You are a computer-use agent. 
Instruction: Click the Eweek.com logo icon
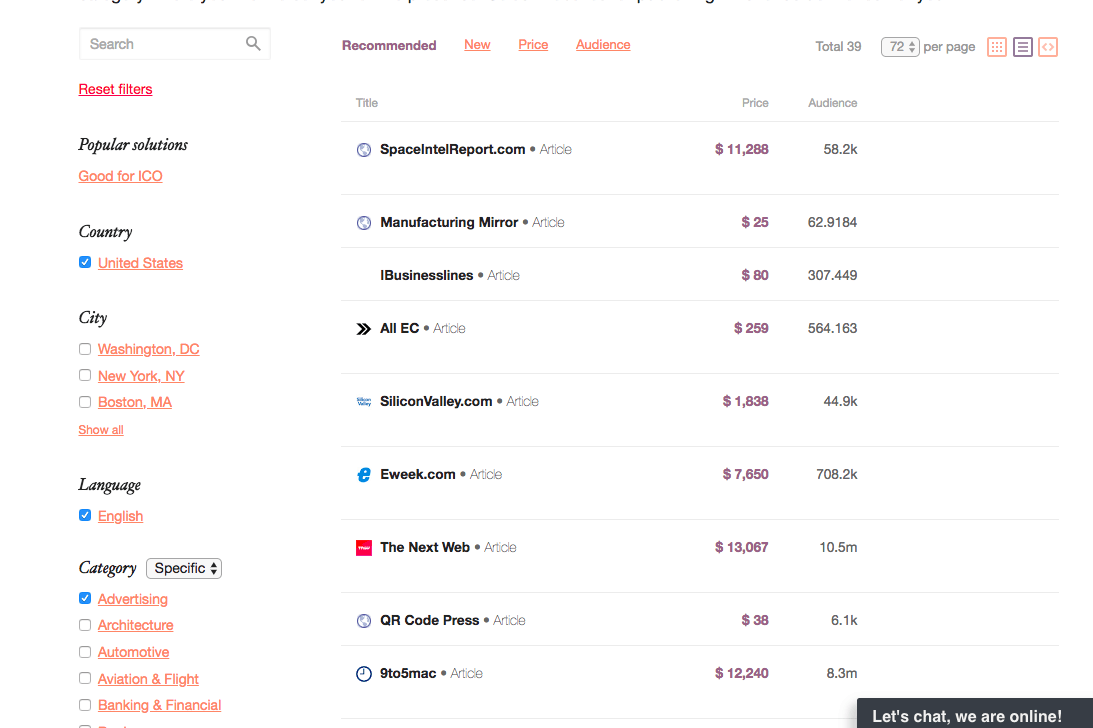pos(364,475)
